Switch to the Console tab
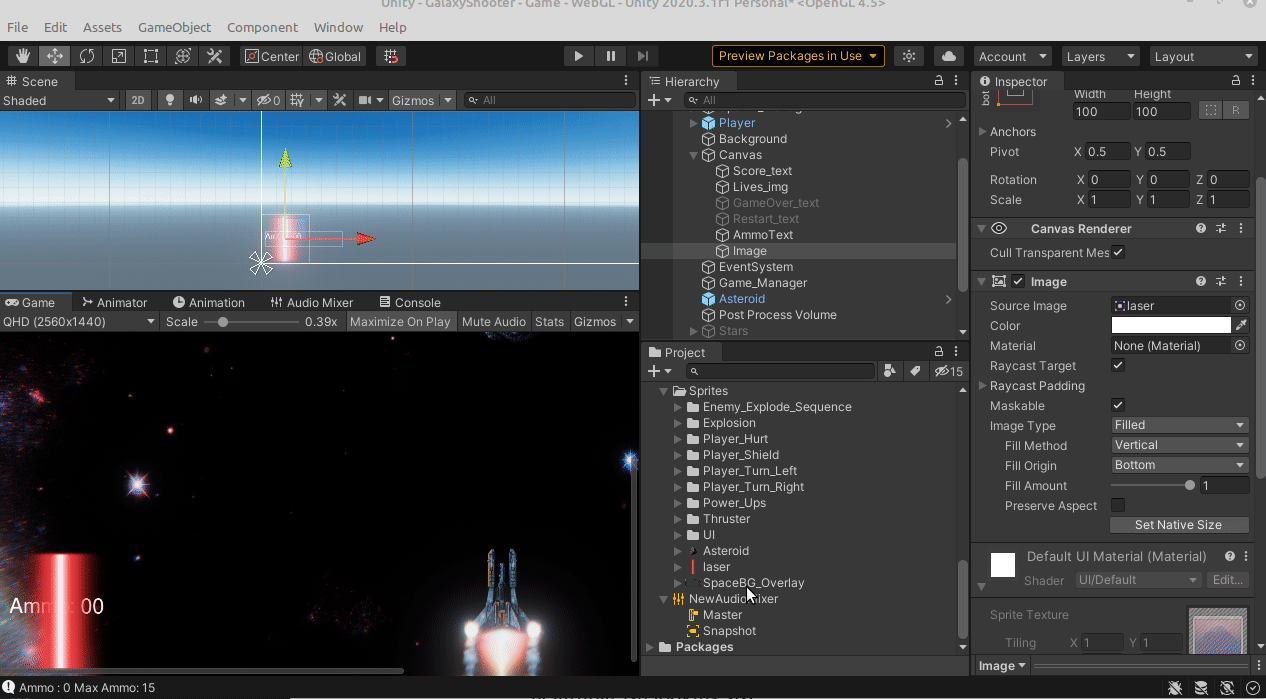 point(408,302)
